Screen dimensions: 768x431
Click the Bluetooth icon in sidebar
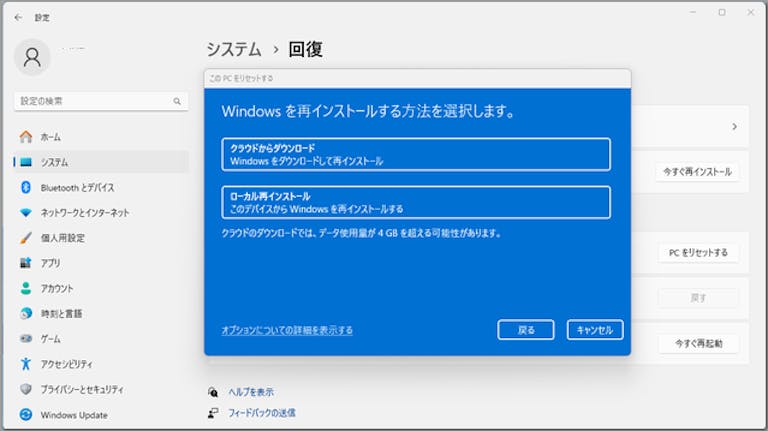tap(26, 187)
